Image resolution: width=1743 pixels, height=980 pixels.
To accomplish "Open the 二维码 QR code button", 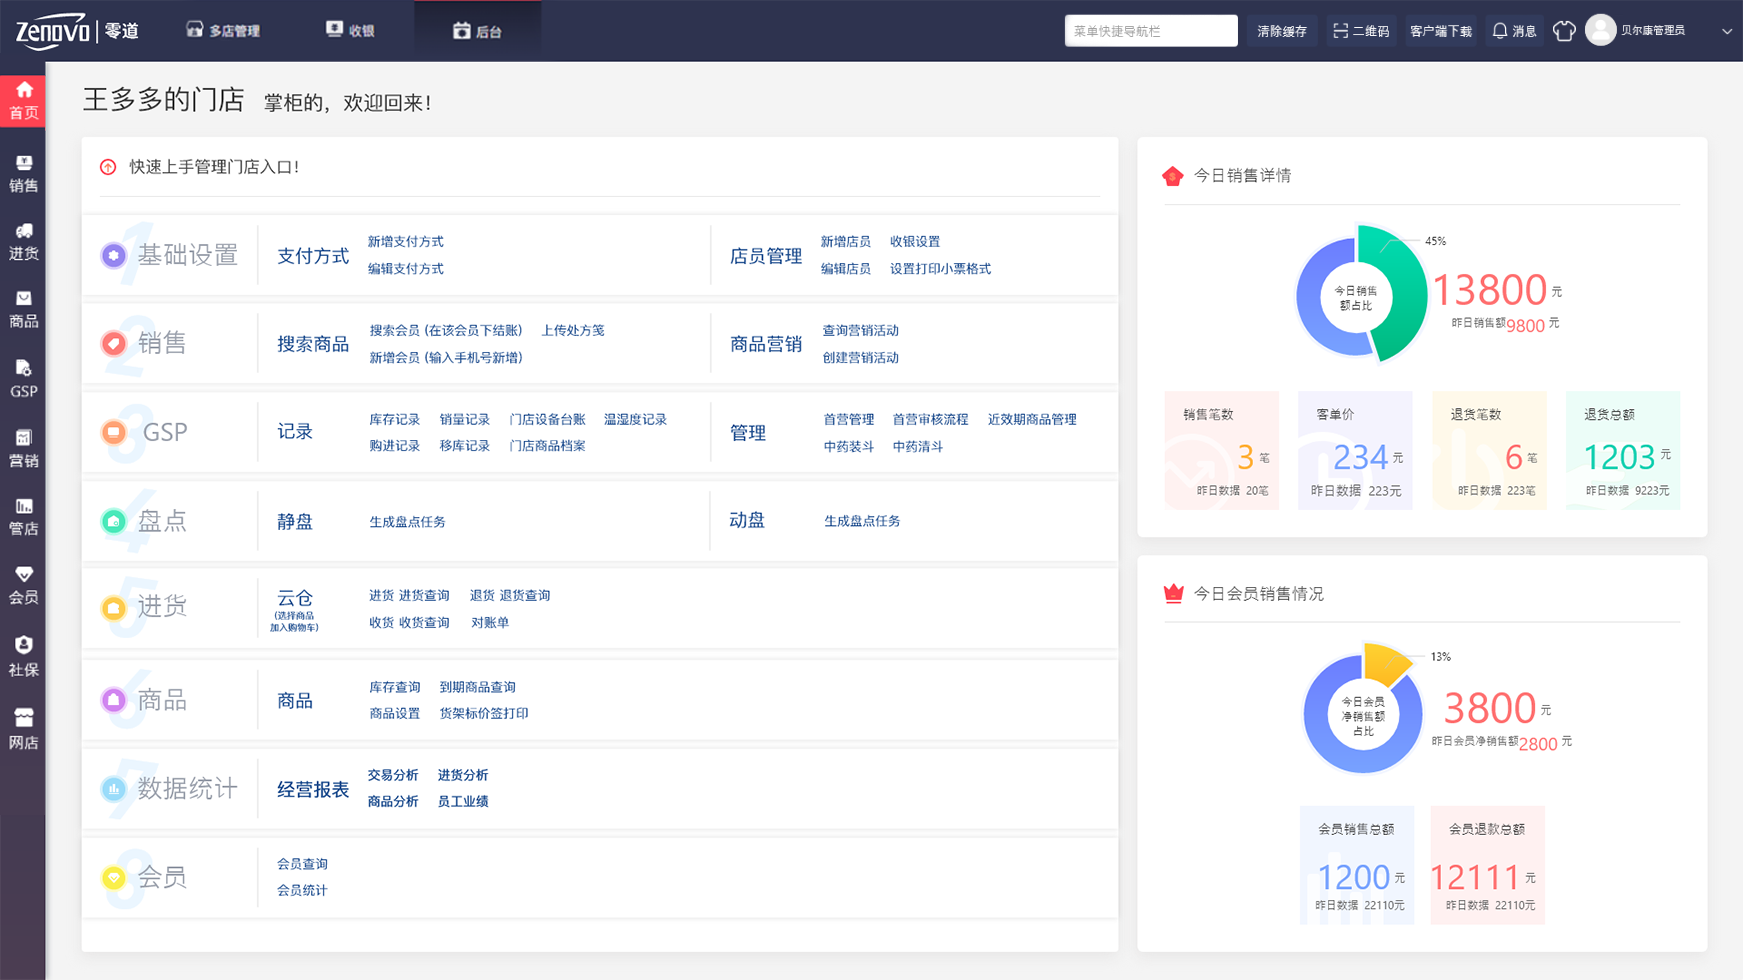I will tap(1361, 31).
